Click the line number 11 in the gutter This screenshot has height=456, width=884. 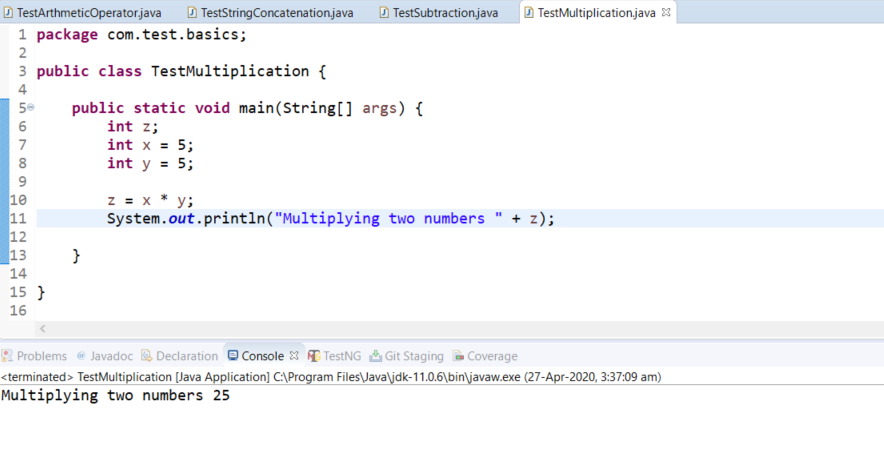tap(17, 218)
